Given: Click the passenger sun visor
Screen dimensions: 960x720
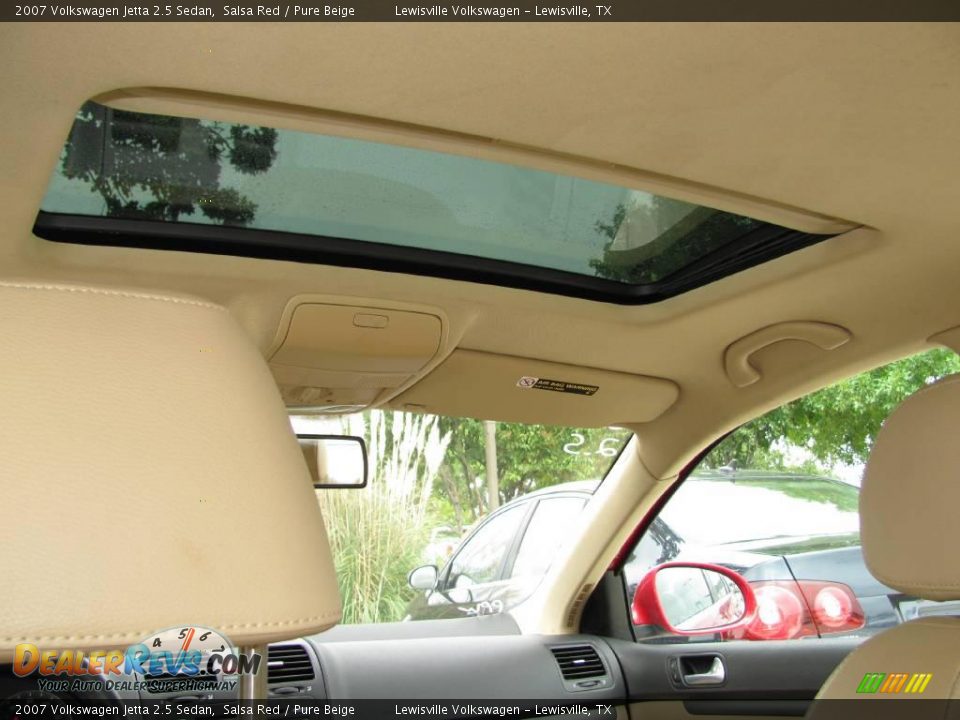Looking at the screenshot, I should point(534,387).
